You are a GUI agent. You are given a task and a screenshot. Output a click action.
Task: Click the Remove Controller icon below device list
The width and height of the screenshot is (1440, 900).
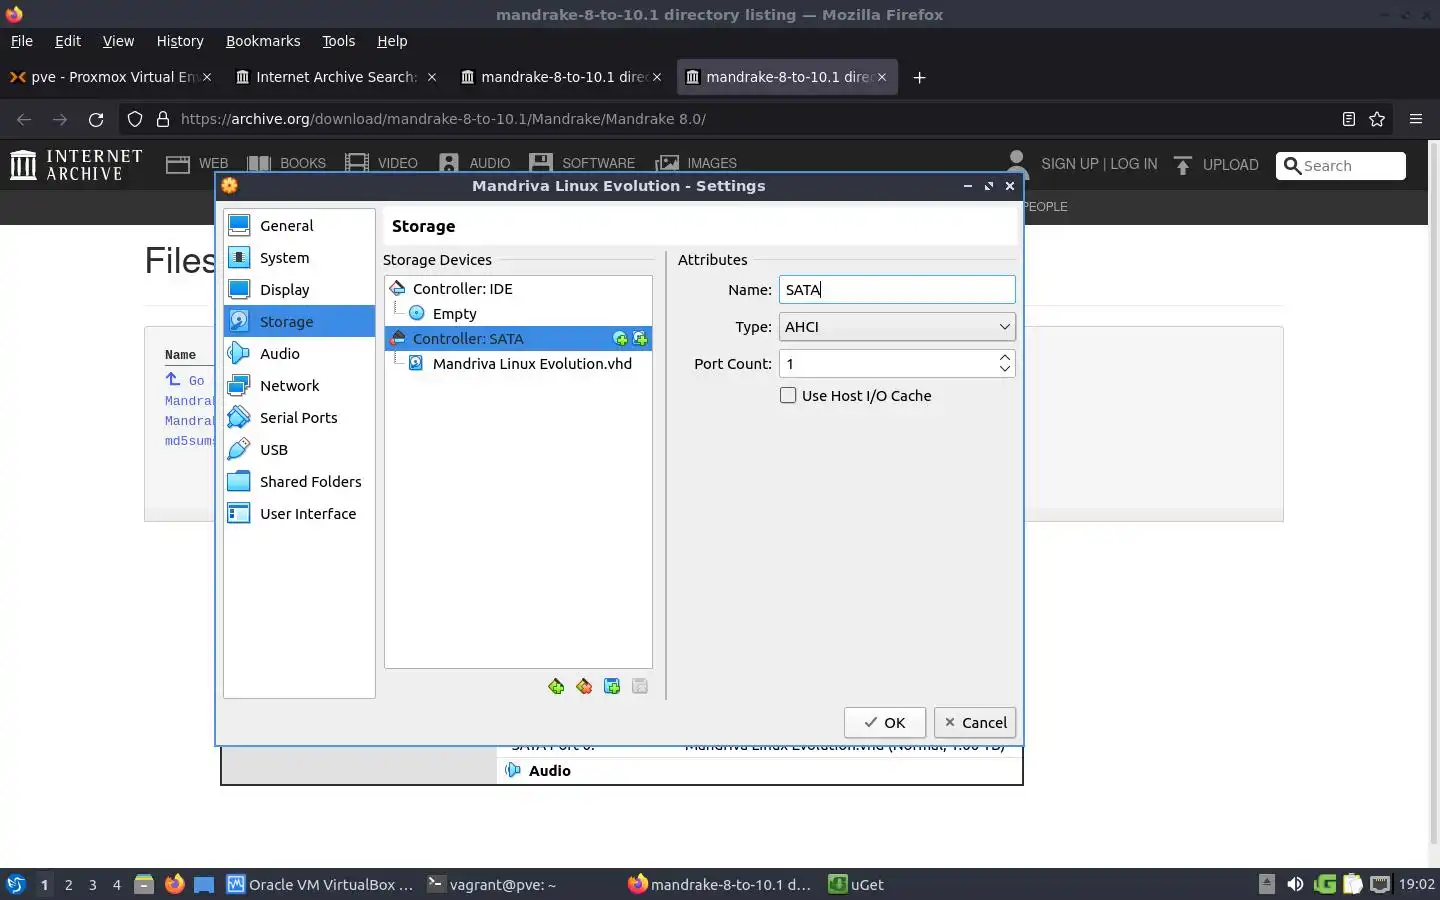coord(584,686)
